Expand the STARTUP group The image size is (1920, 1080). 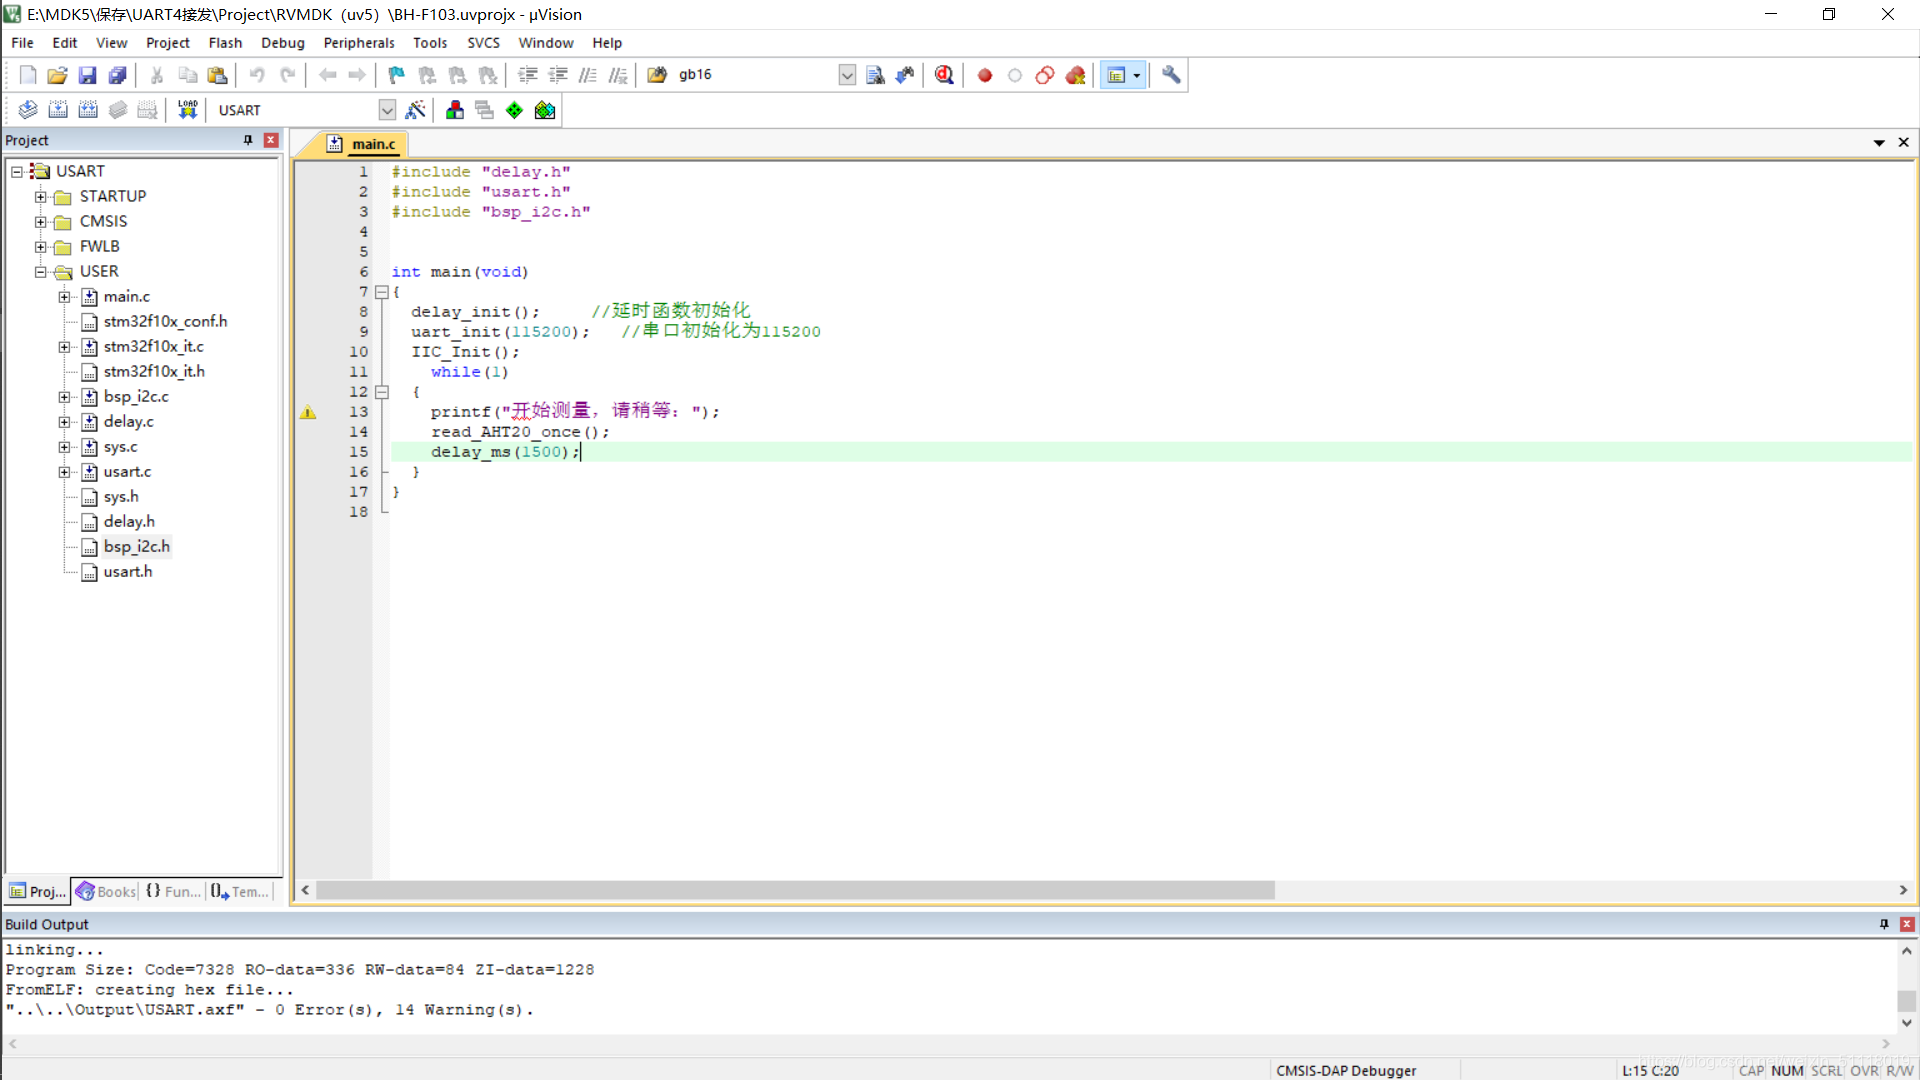tap(41, 197)
